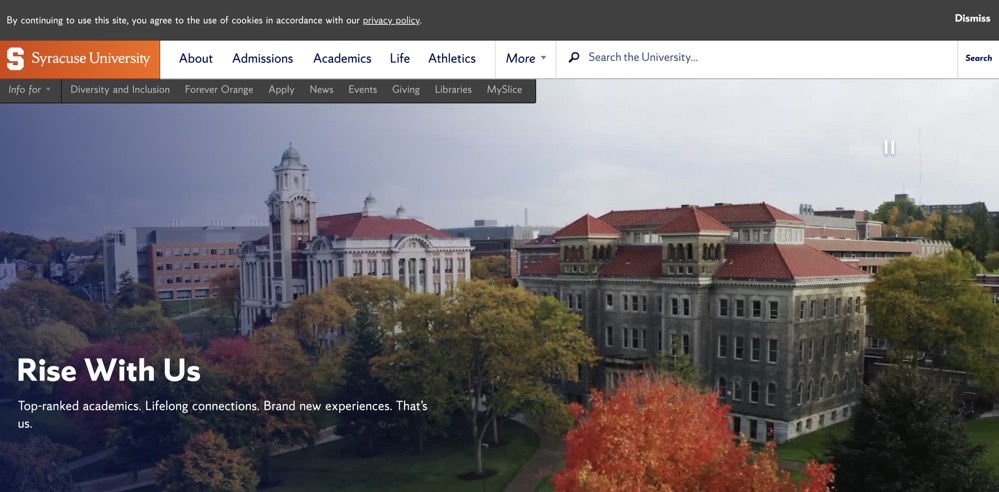Click the Search button

(x=978, y=58)
